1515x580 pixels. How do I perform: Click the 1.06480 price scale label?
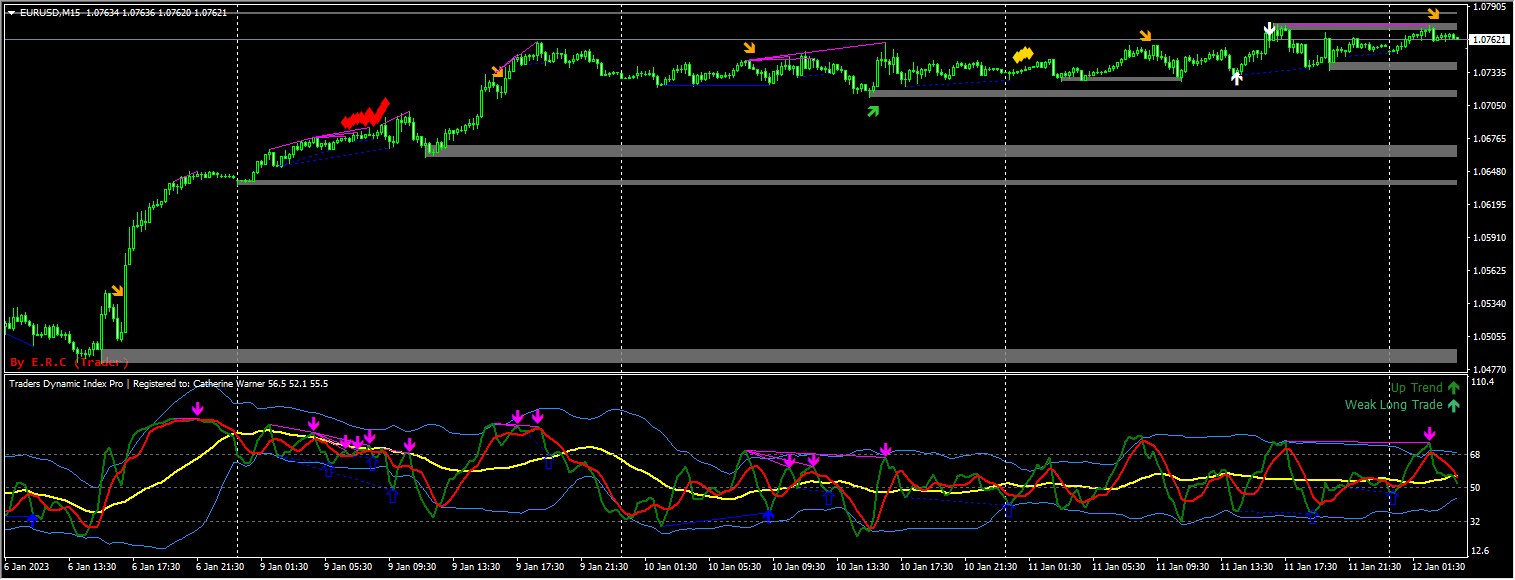tap(1489, 172)
